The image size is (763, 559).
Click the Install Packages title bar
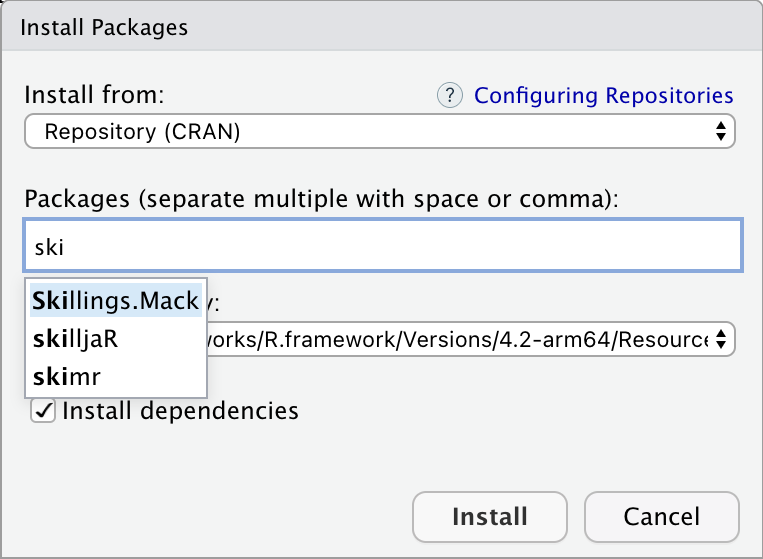(x=380, y=27)
